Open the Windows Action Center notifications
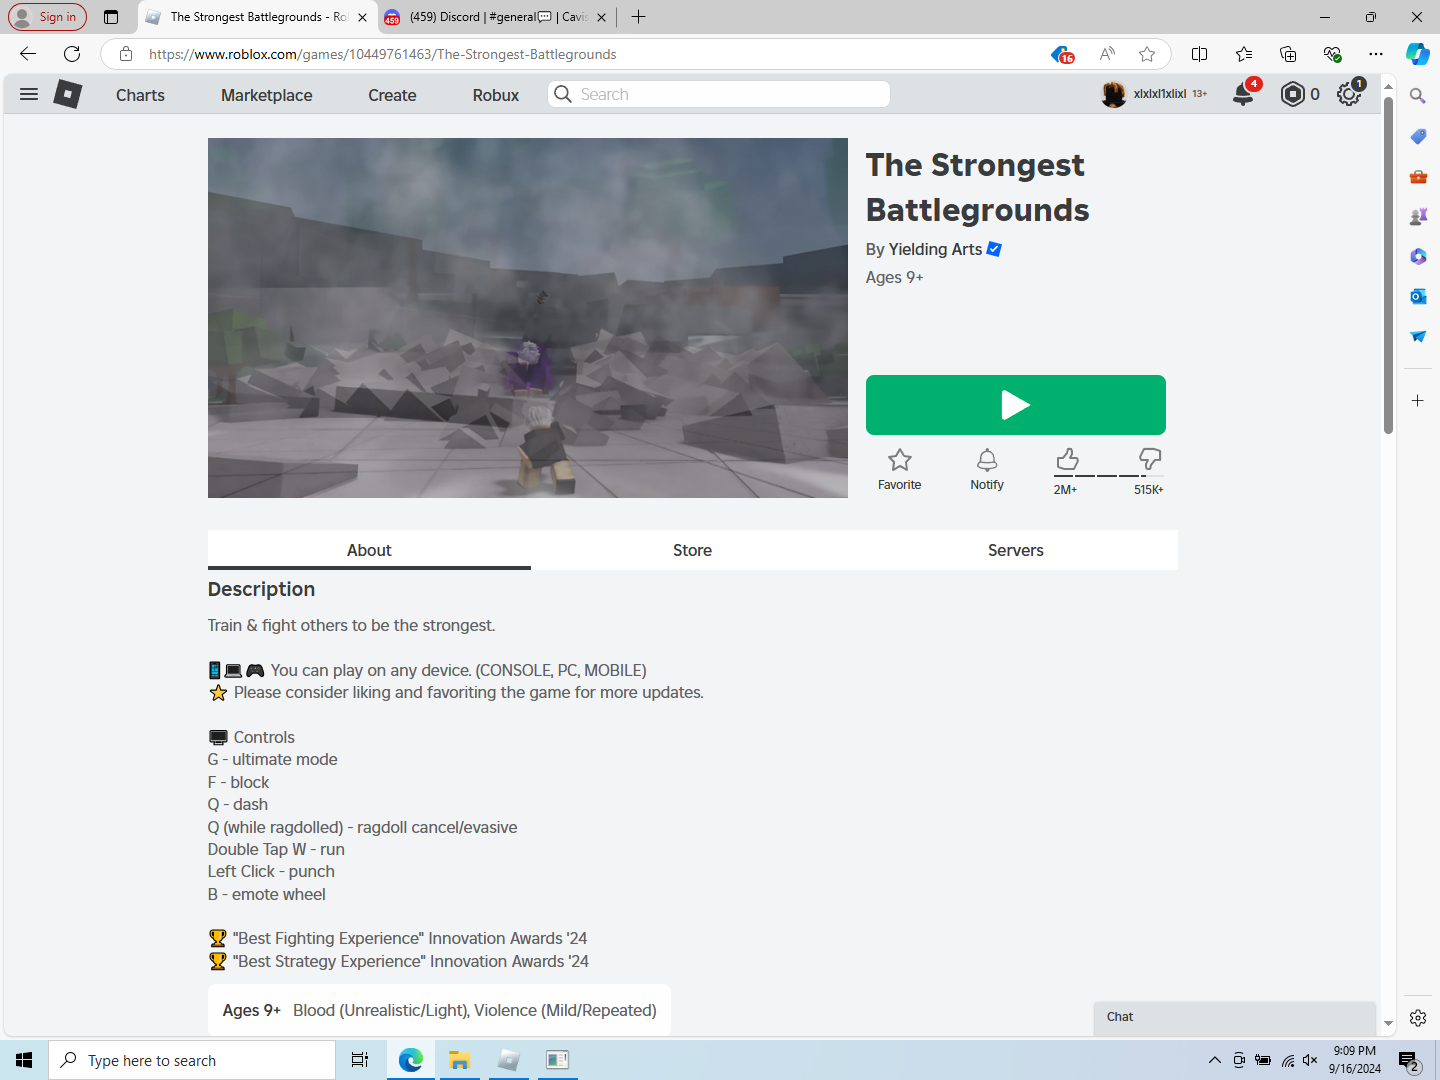This screenshot has height=1080, width=1440. click(1410, 1060)
